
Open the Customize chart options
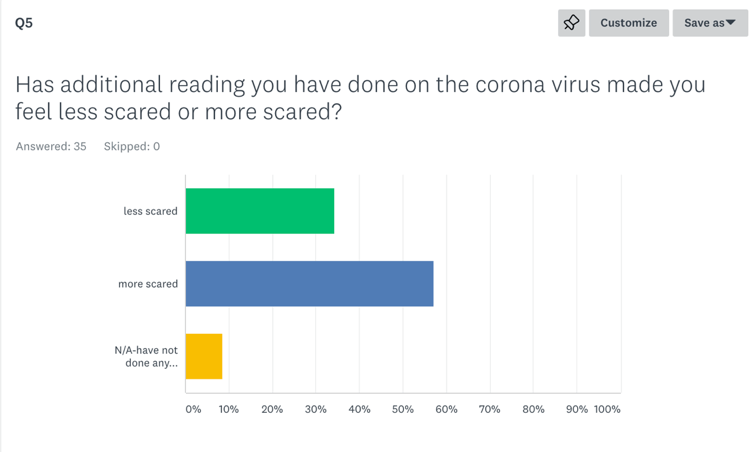(628, 23)
